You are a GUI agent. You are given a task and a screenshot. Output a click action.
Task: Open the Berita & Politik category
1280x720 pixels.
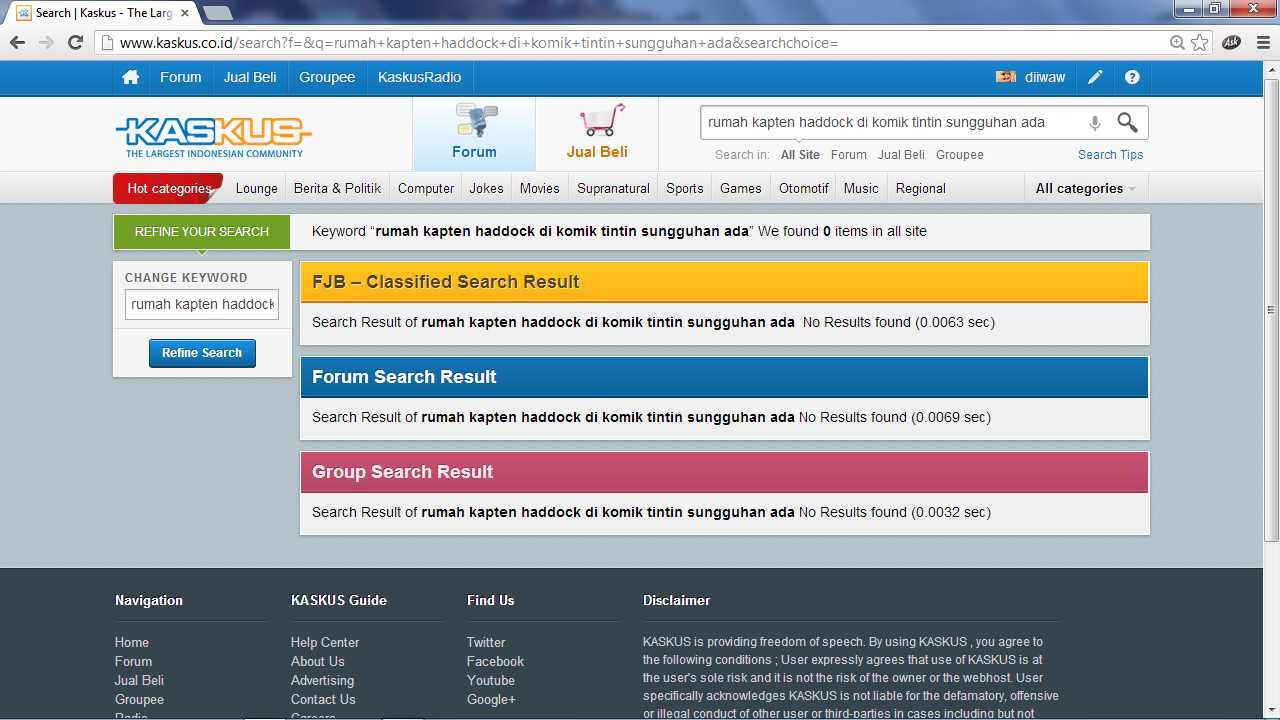(x=338, y=188)
